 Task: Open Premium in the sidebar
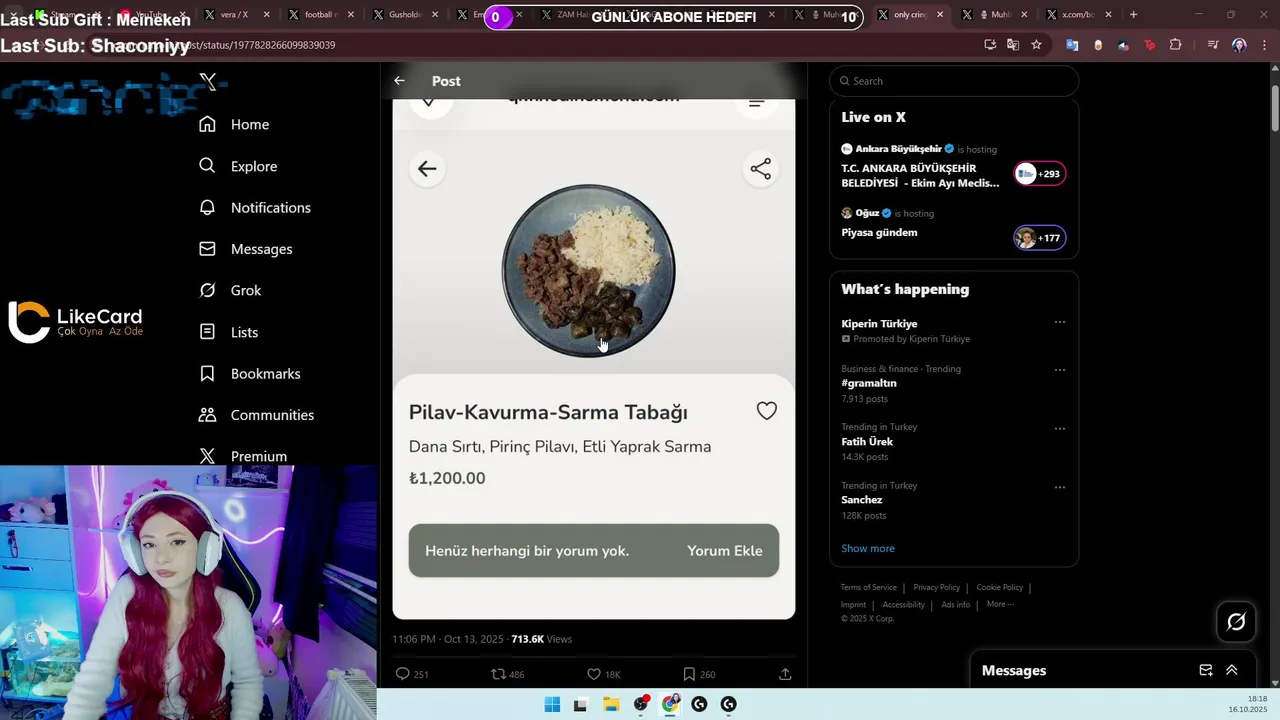pyautogui.click(x=243, y=456)
